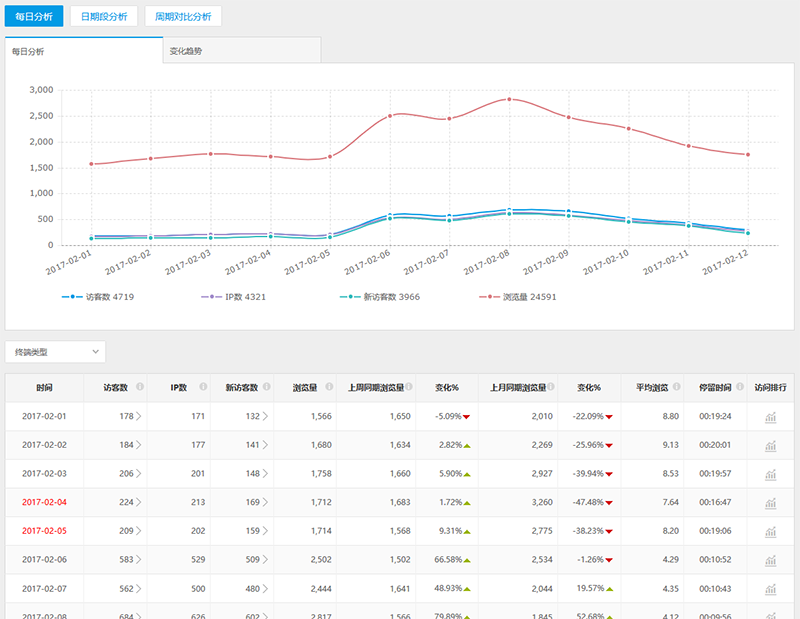
Task: Expand 访客数 arrow in the 2017-02-01 row
Action: [138, 417]
